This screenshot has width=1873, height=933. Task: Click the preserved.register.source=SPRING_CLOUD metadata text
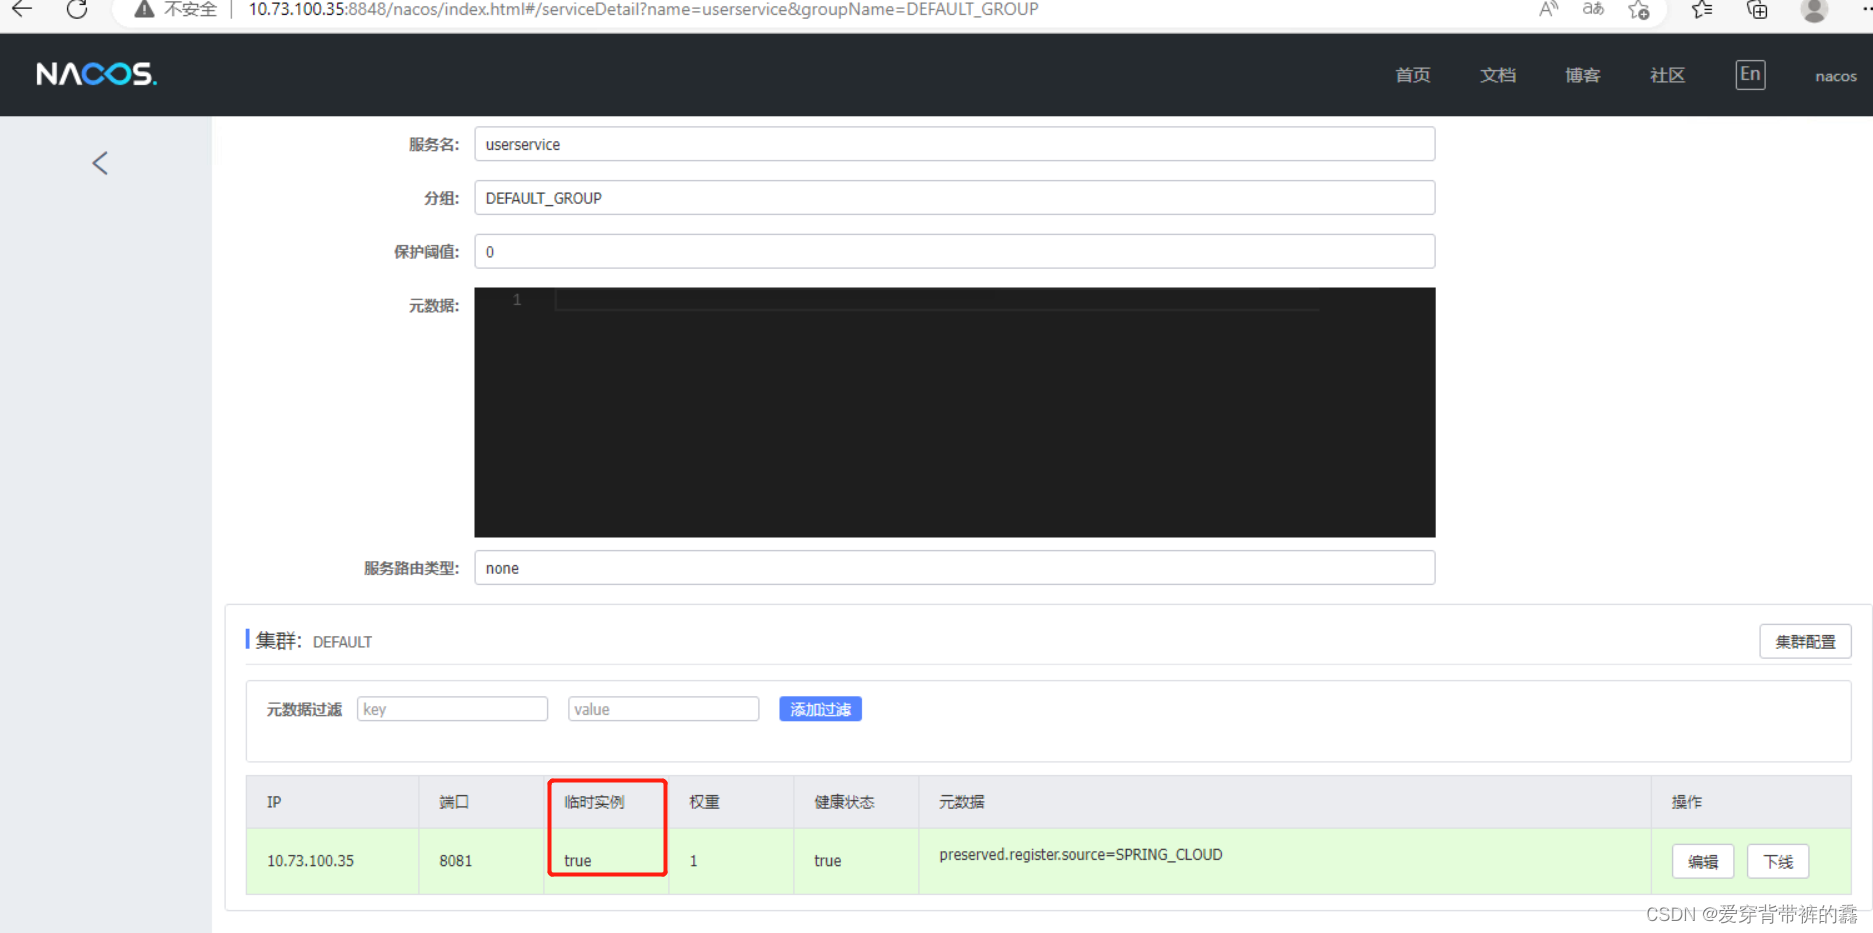[1080, 855]
